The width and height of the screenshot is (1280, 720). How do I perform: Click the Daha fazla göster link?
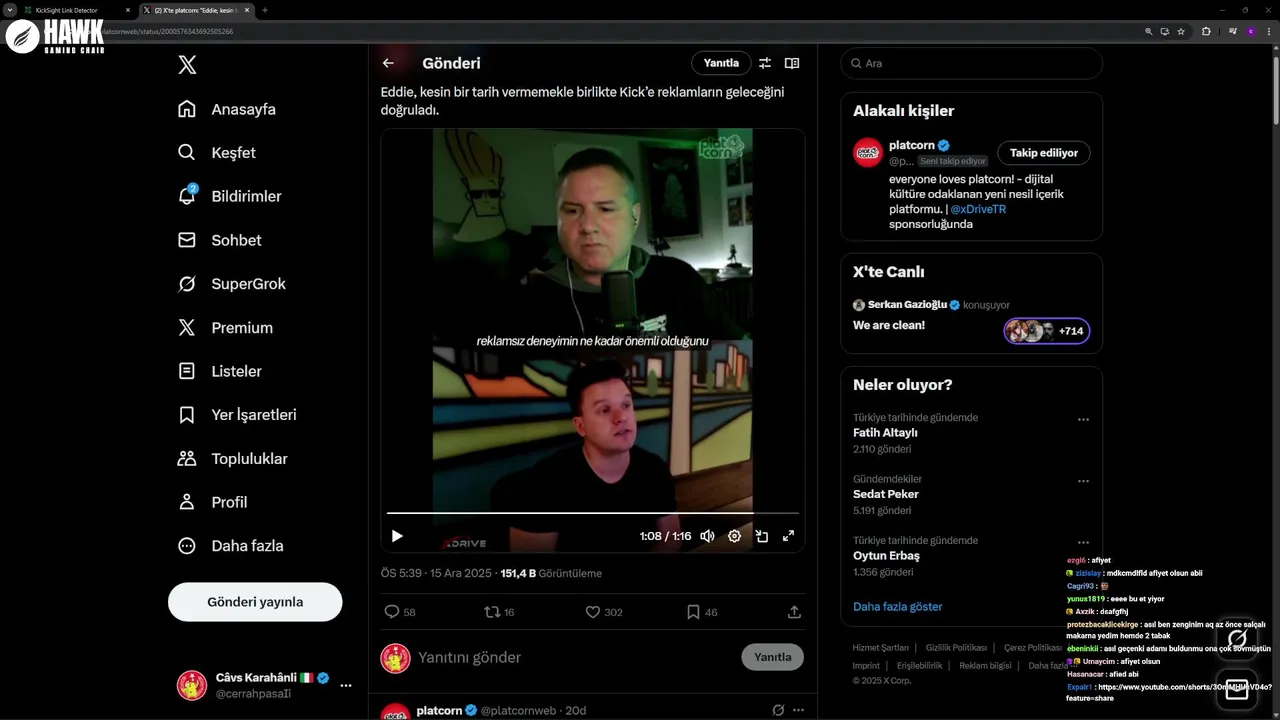898,607
